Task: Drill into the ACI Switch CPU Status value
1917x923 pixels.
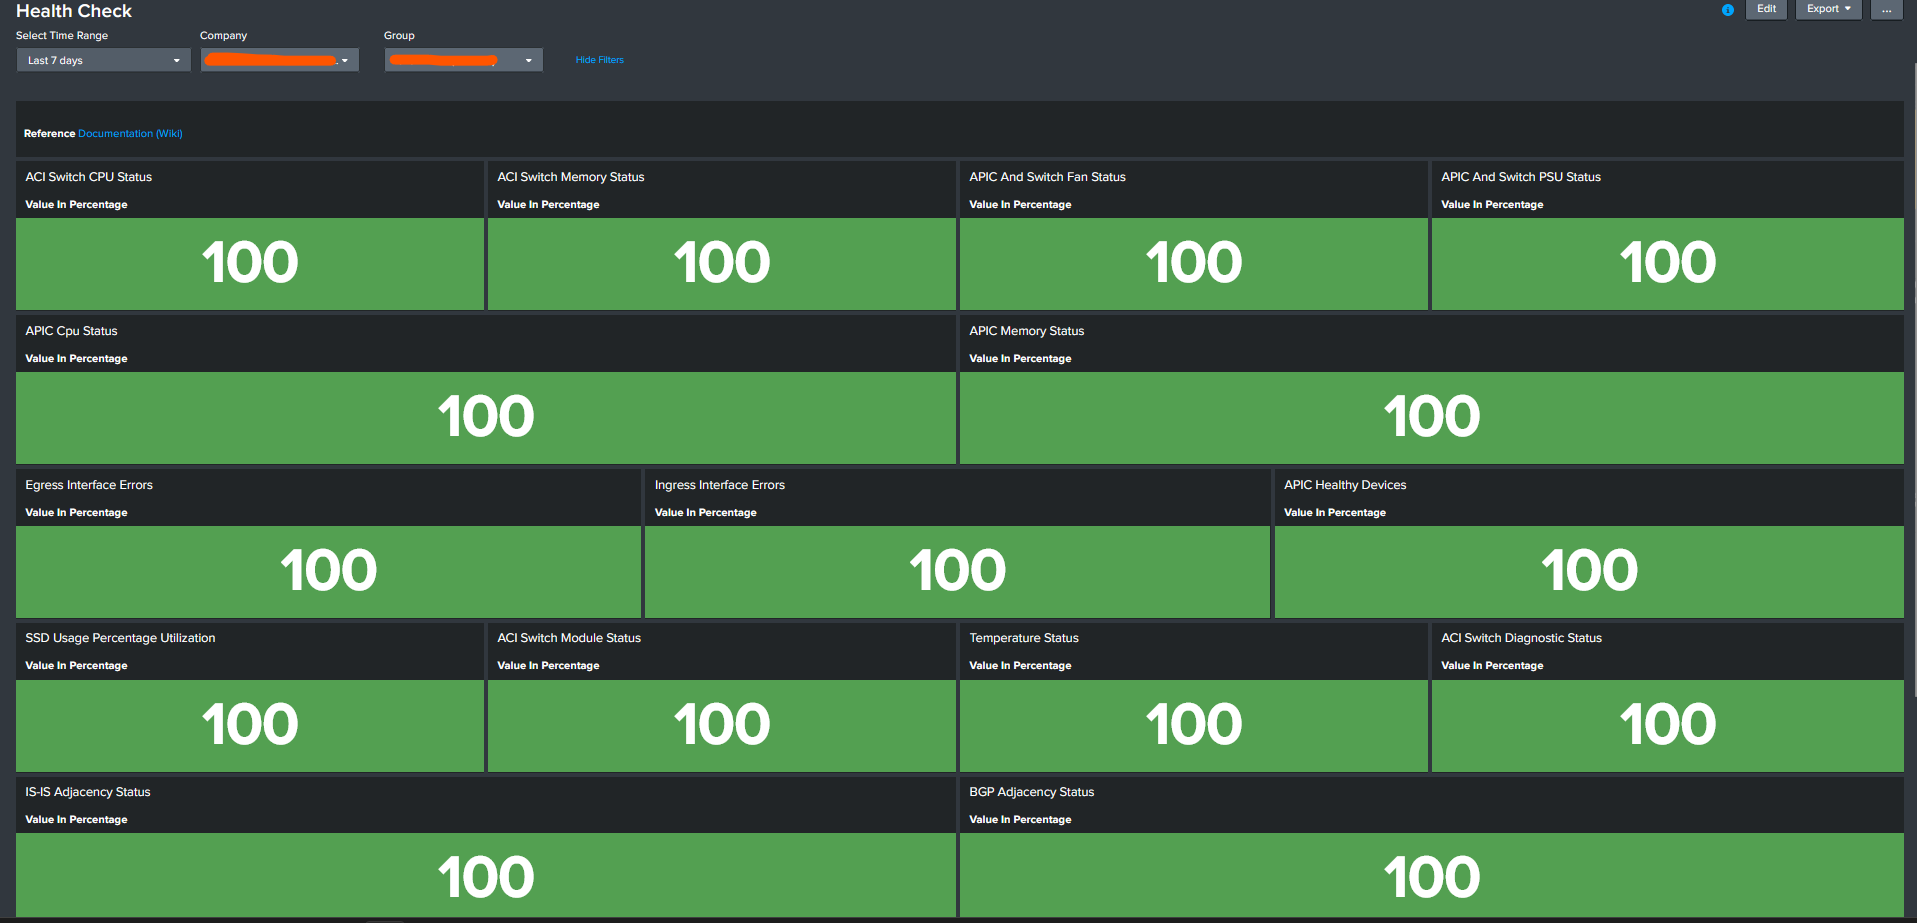Action: (249, 264)
